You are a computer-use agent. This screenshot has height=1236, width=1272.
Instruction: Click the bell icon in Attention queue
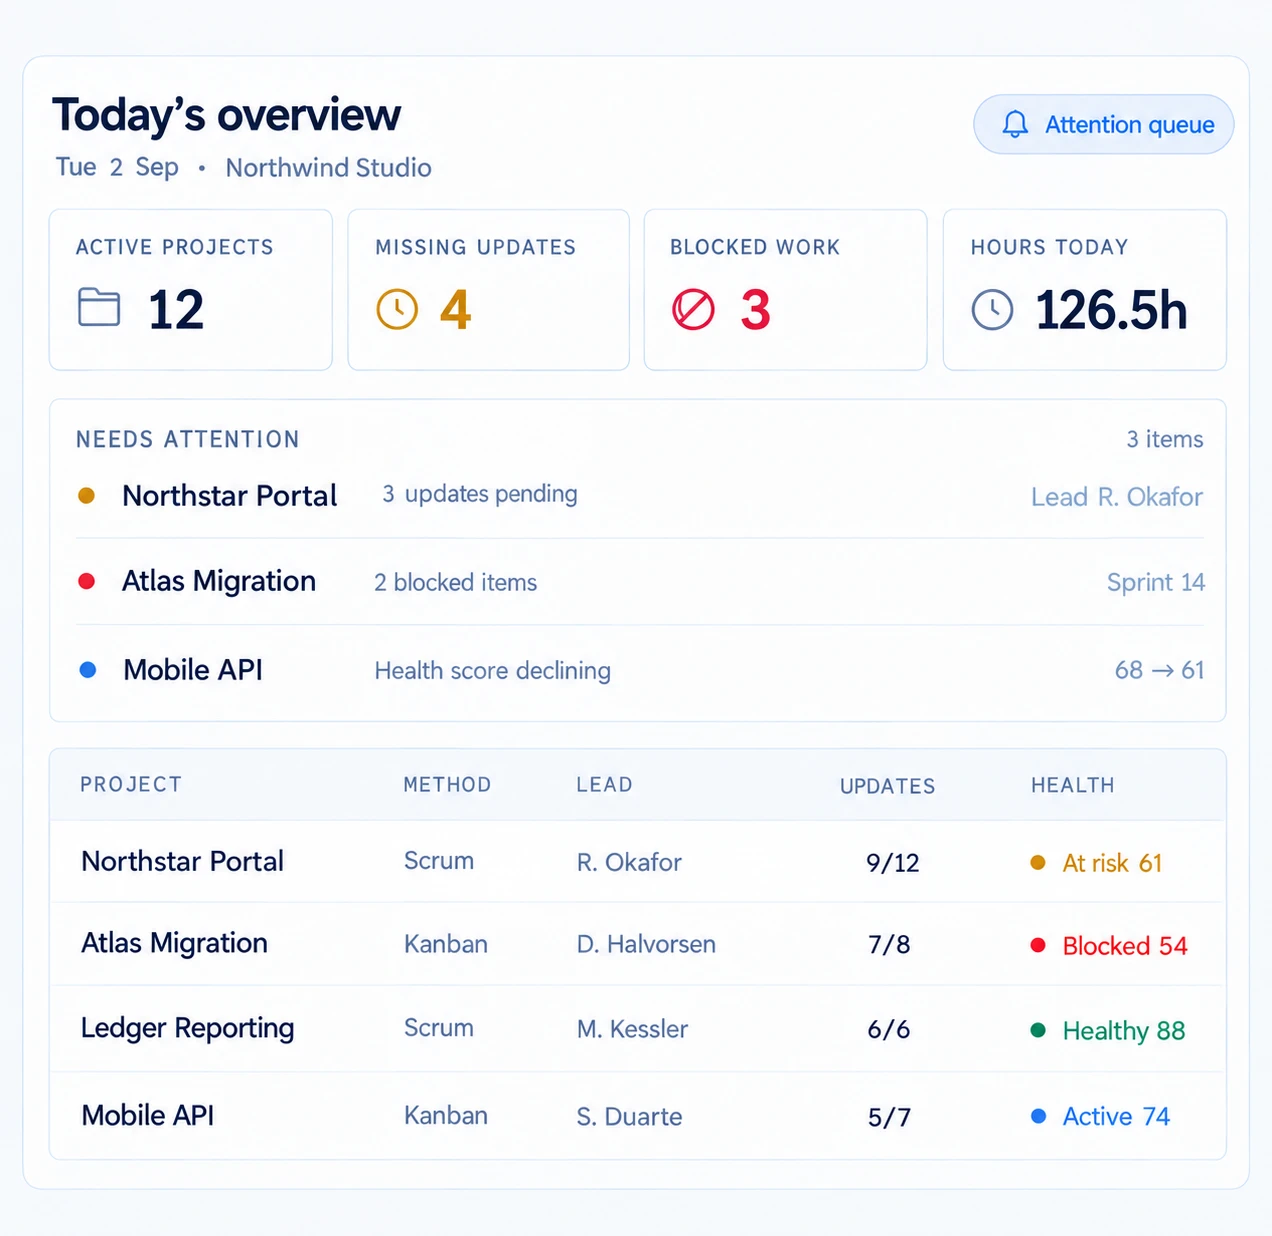click(1015, 124)
